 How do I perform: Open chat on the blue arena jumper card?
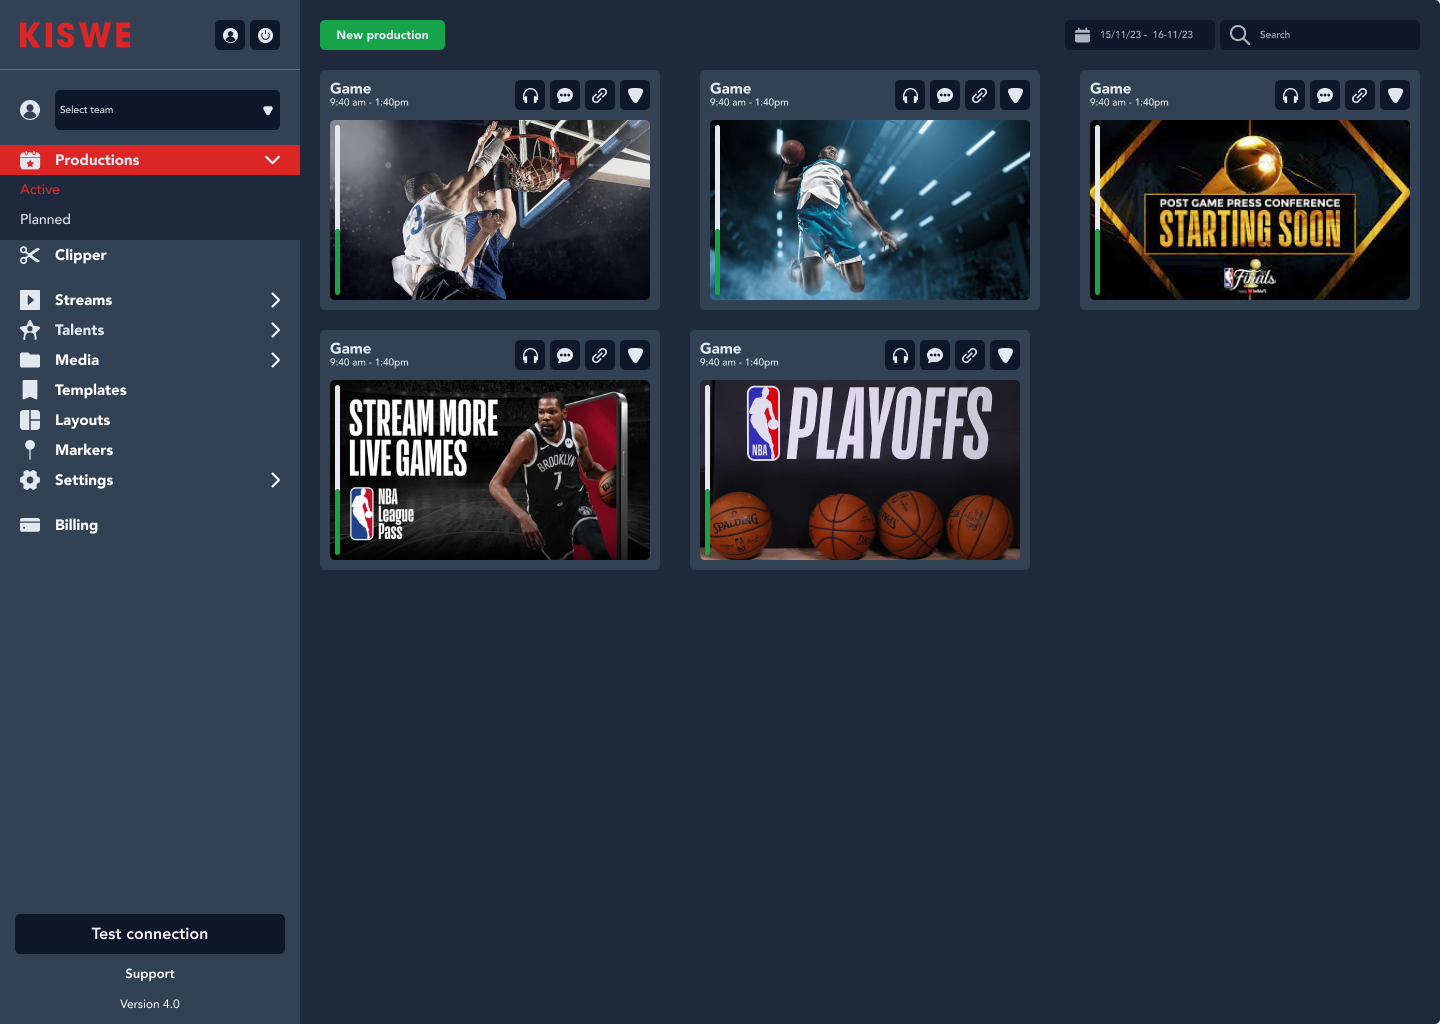945,95
